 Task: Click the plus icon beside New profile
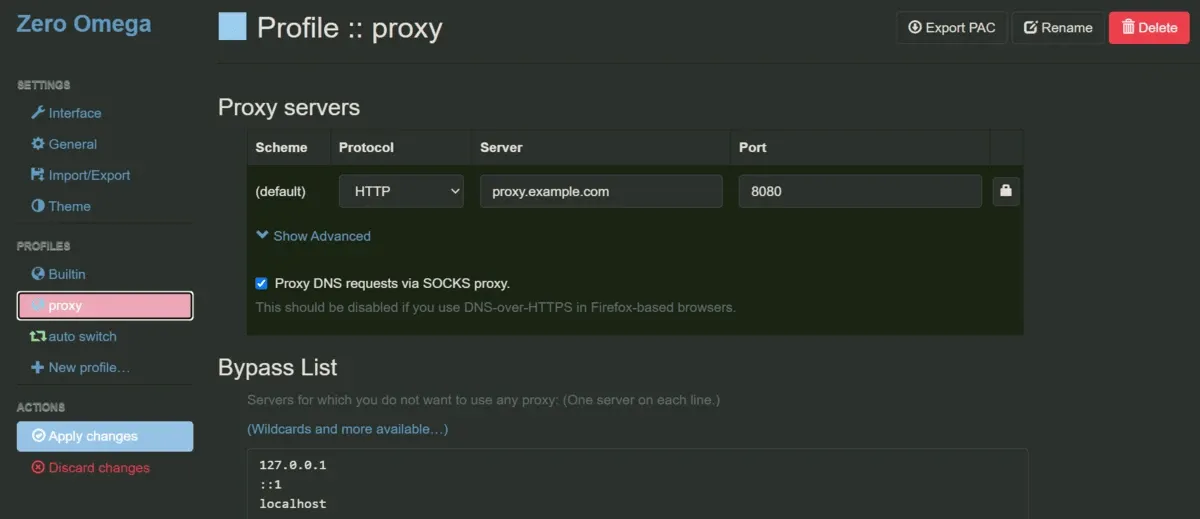(x=38, y=367)
